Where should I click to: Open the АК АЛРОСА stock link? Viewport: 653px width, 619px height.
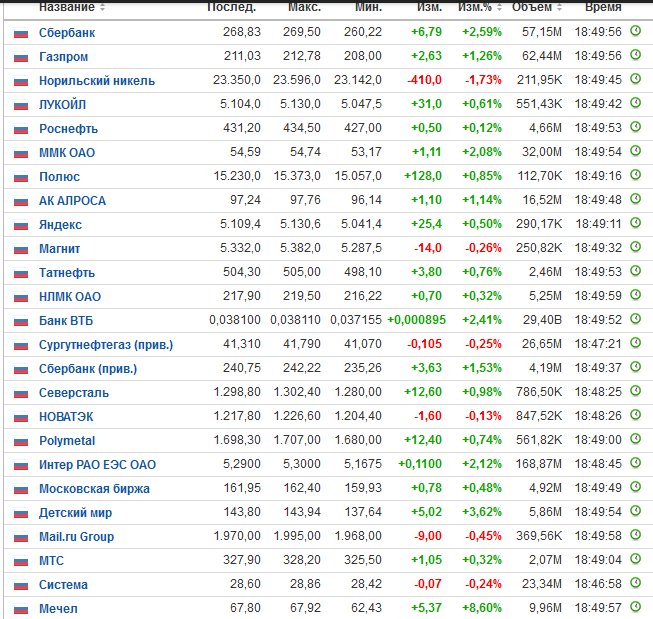tap(72, 201)
